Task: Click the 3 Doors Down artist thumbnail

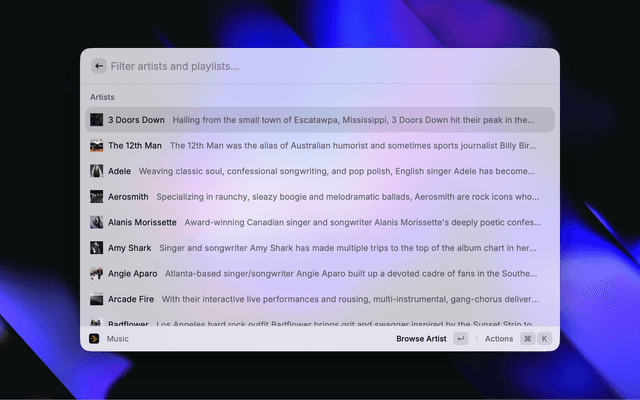Action: [x=96, y=120]
